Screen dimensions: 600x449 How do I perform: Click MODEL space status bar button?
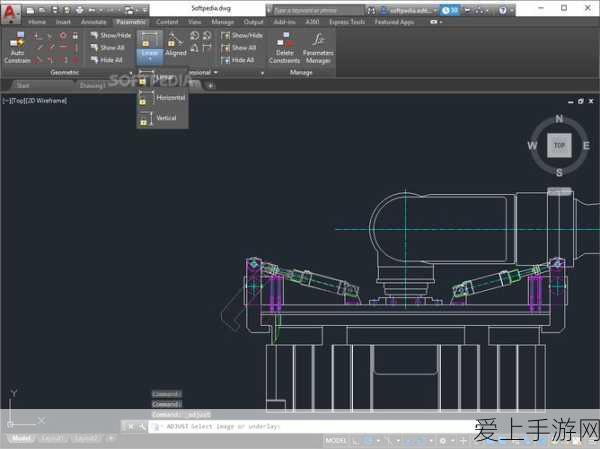click(336, 441)
